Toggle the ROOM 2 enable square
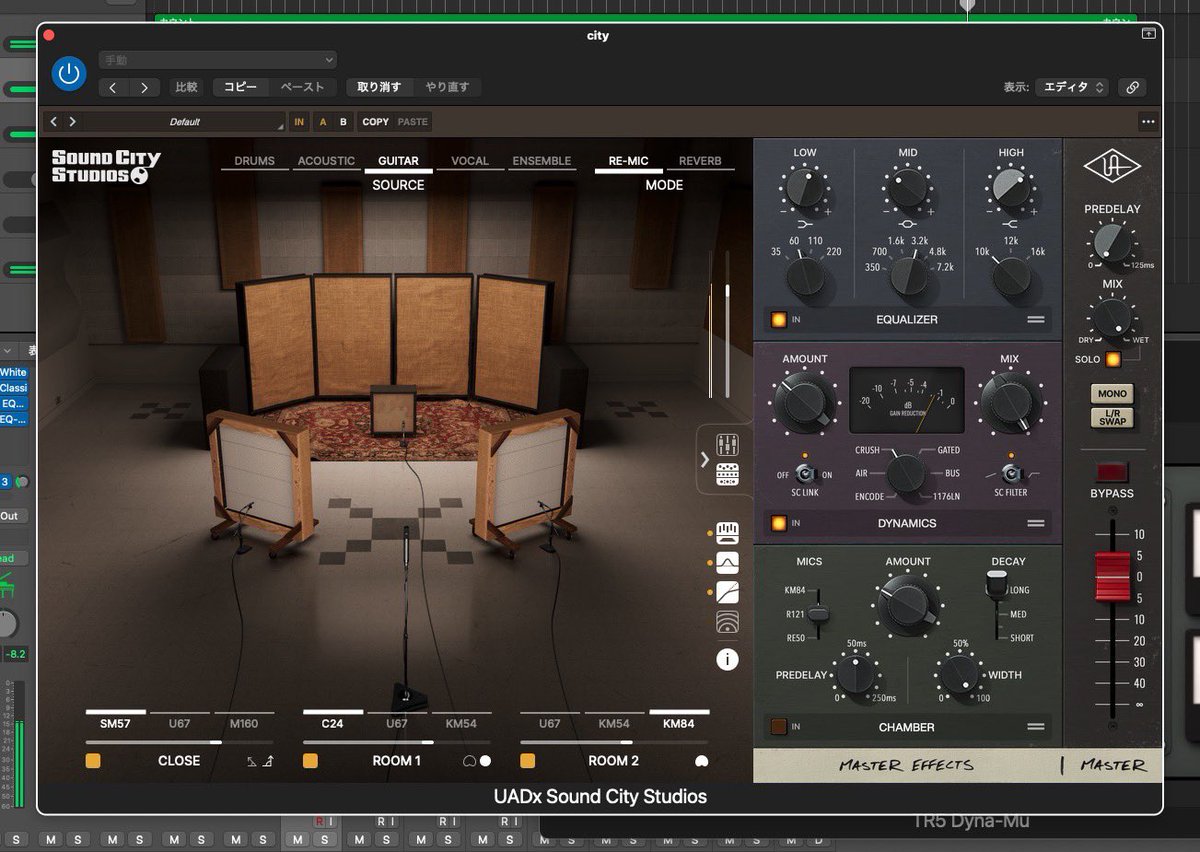The image size is (1200, 852). tap(528, 761)
